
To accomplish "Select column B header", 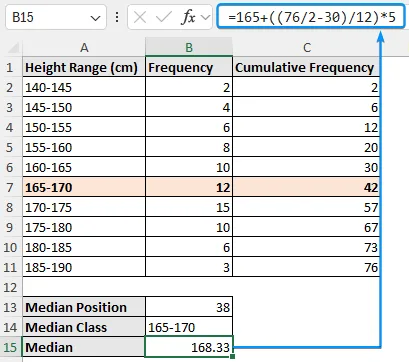I will (189, 47).
